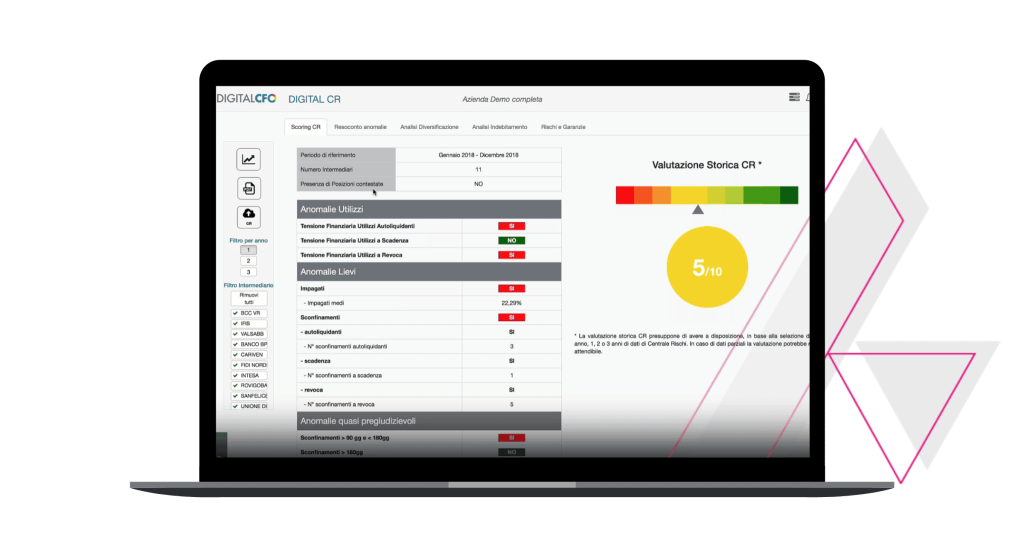This screenshot has height=538, width=1024.
Task: Click the red segment of rating bar
Action: point(625,195)
